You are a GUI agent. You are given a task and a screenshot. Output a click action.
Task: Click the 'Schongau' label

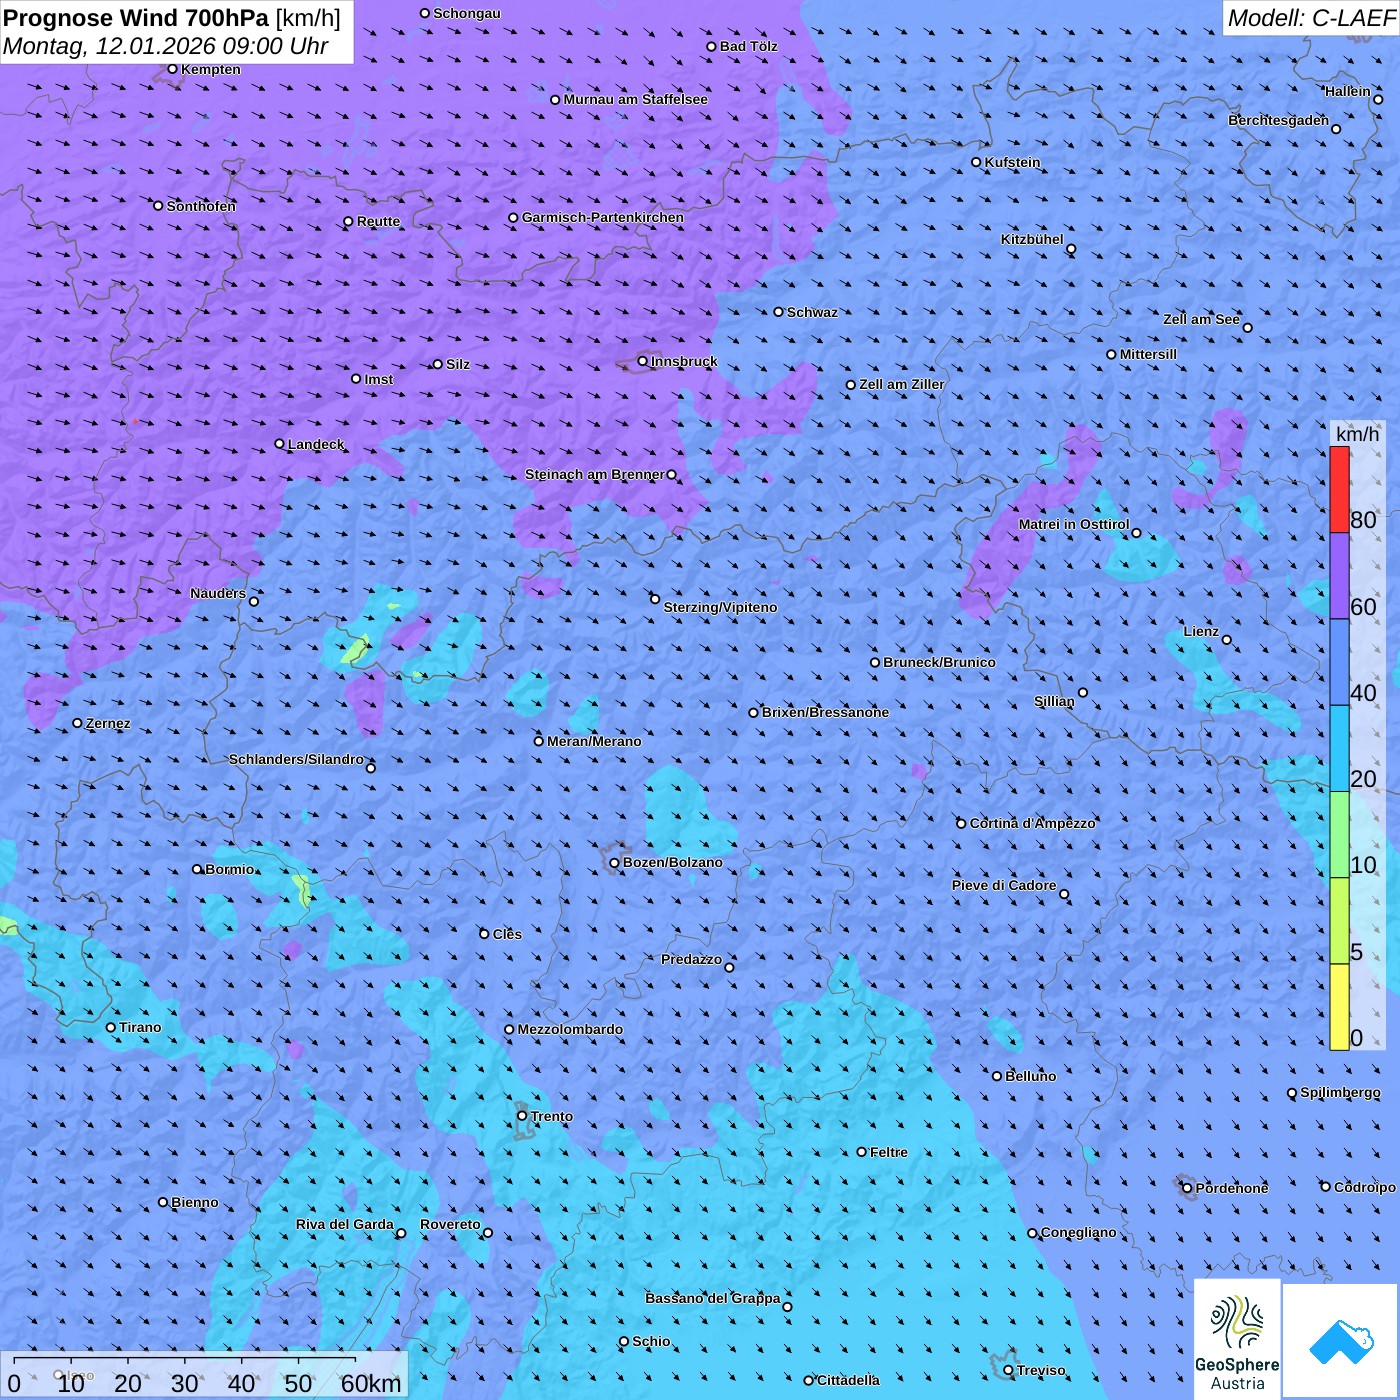pyautogui.click(x=467, y=13)
